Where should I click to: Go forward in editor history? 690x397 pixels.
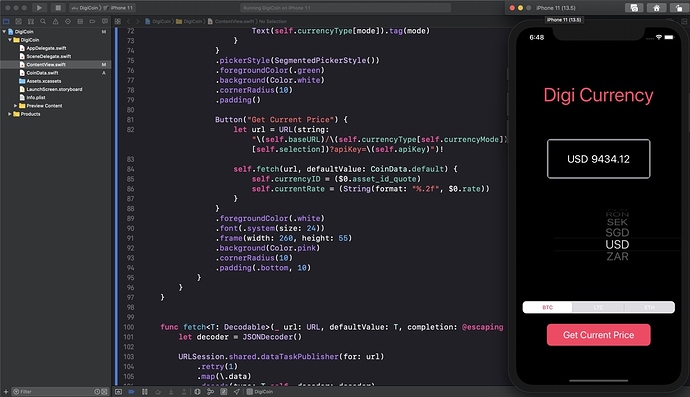(x=138, y=21)
